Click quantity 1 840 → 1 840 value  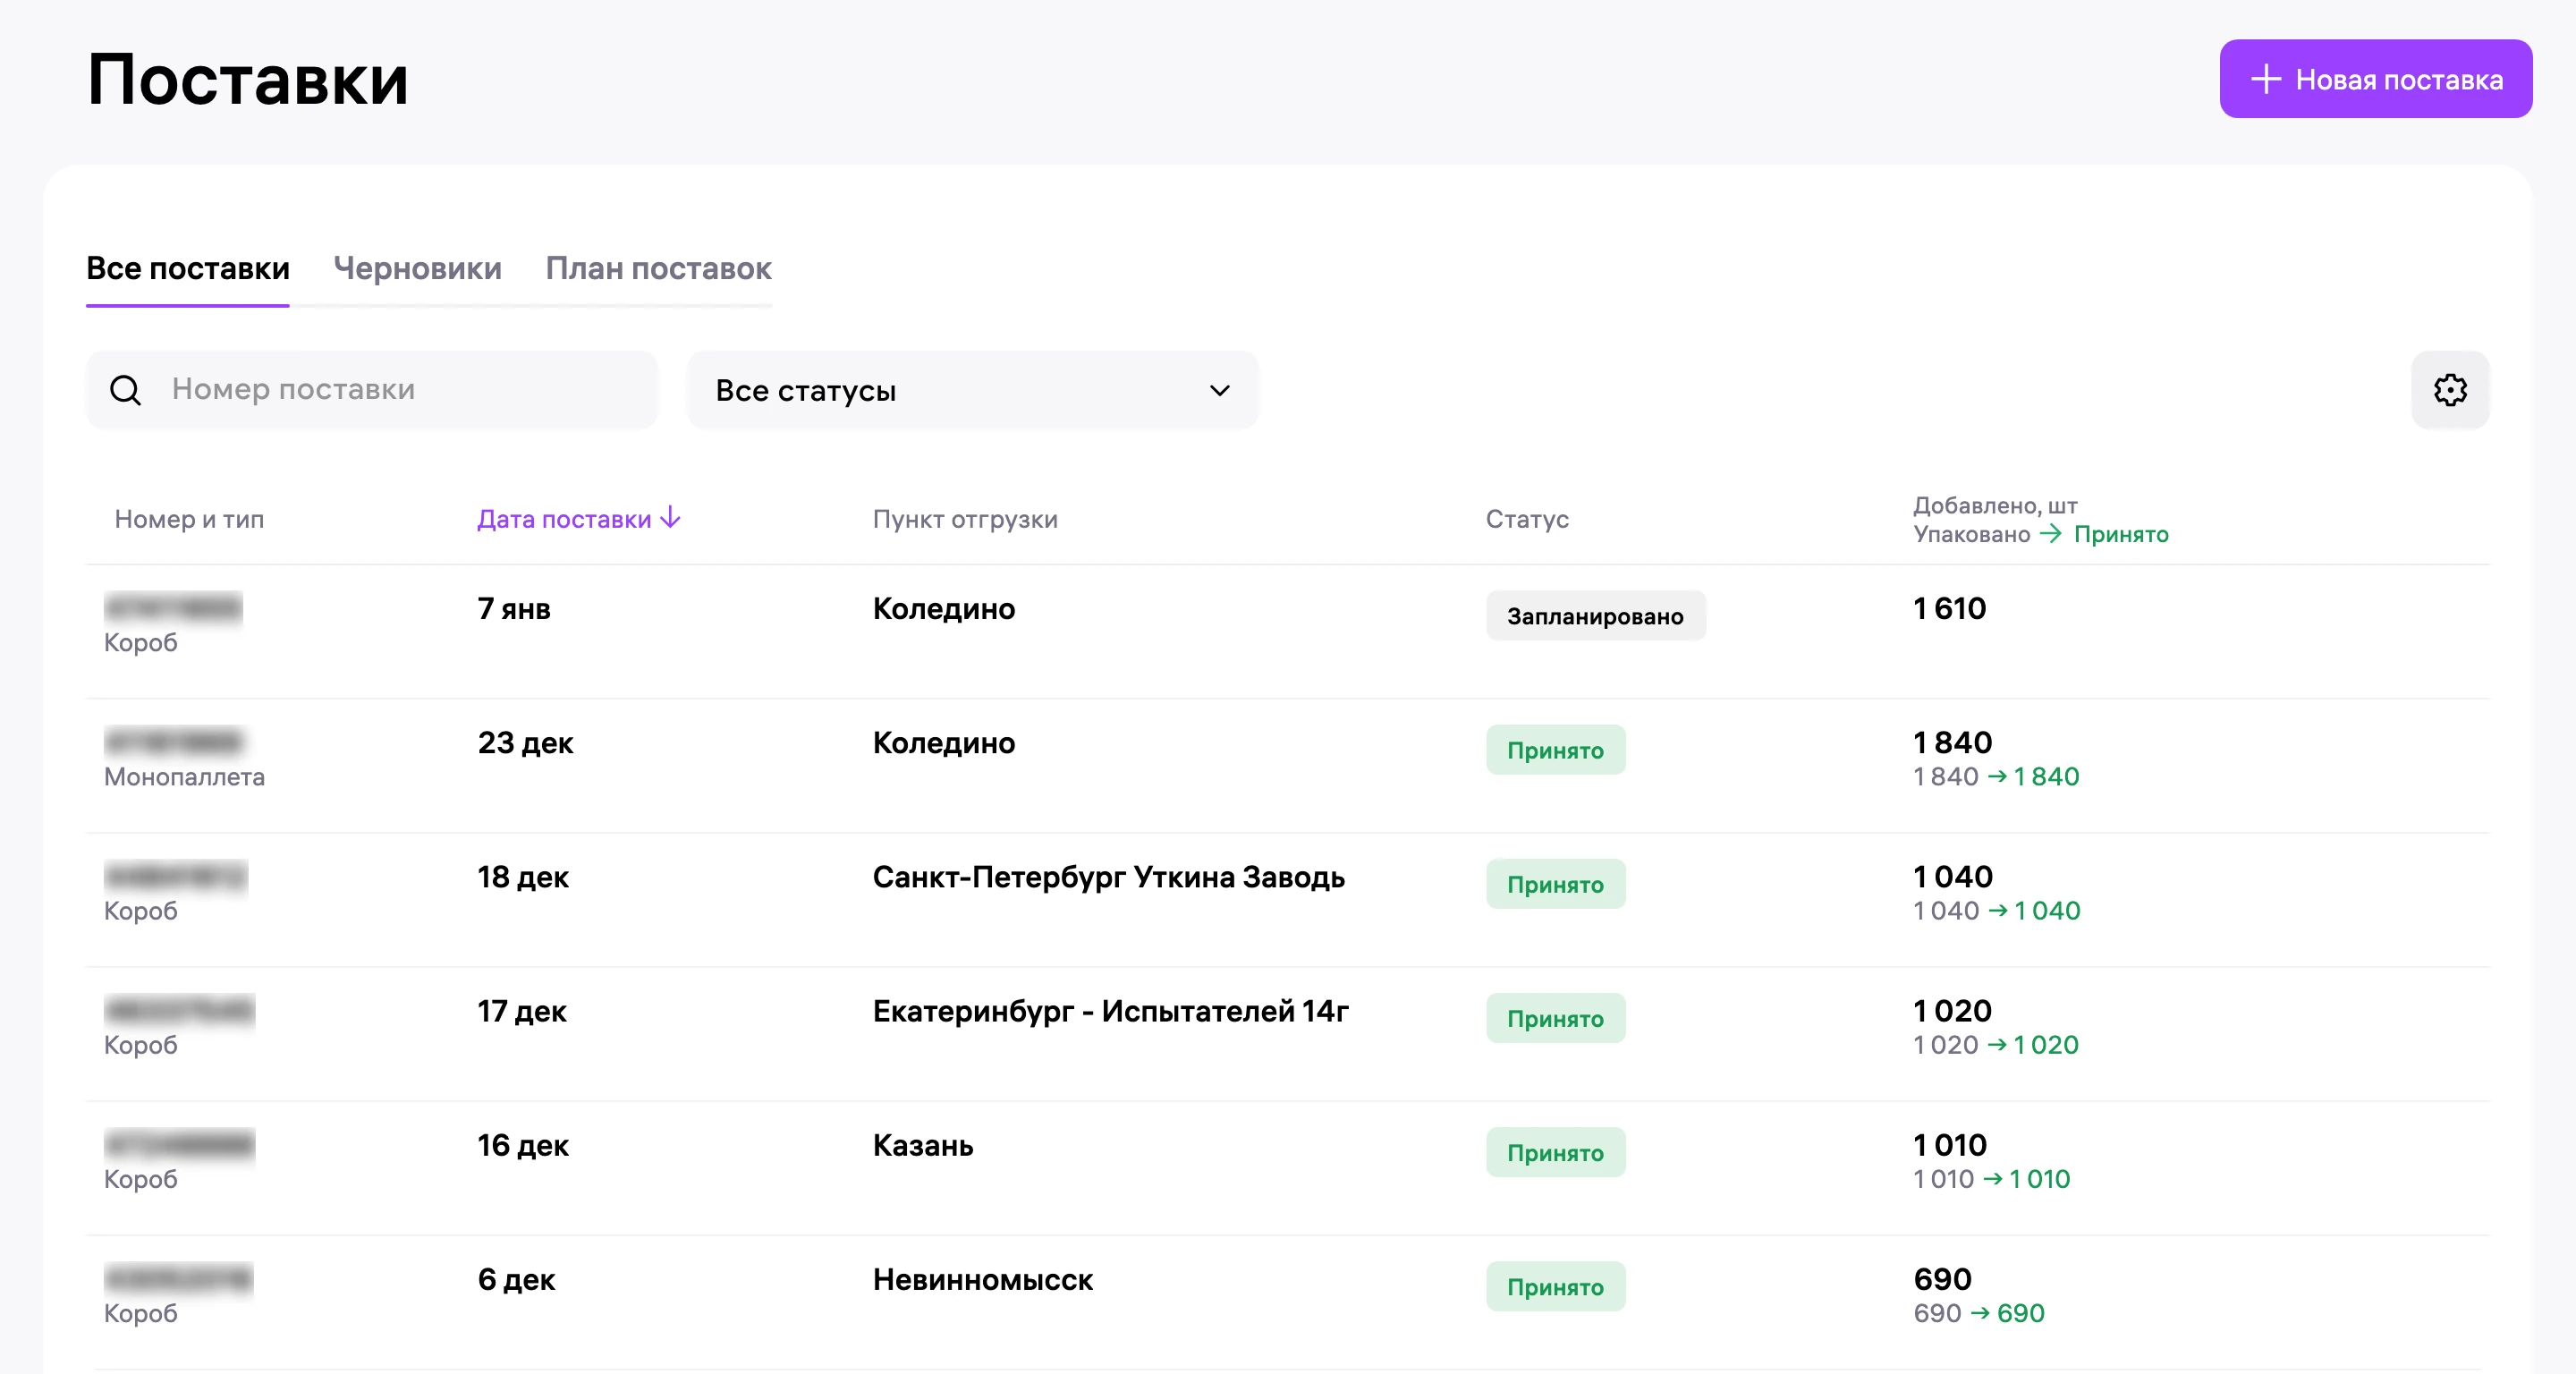1996,776
